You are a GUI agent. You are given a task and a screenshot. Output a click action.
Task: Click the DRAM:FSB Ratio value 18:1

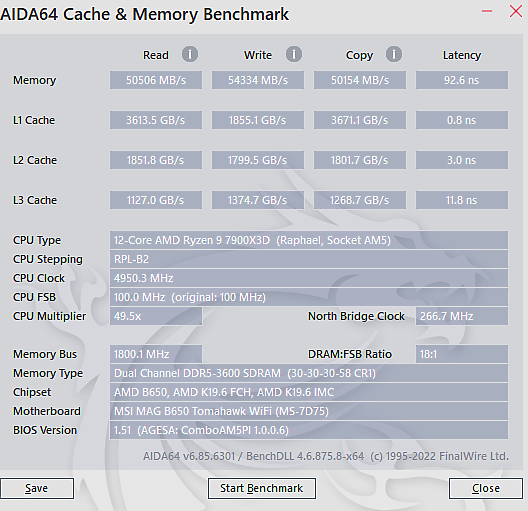click(x=462, y=354)
